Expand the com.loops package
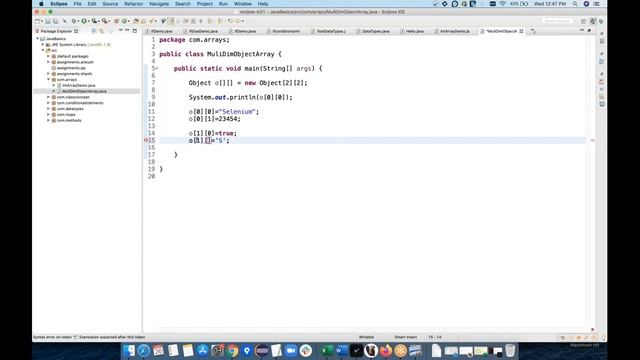Screen dimensions: 640x360 click(x=49, y=115)
